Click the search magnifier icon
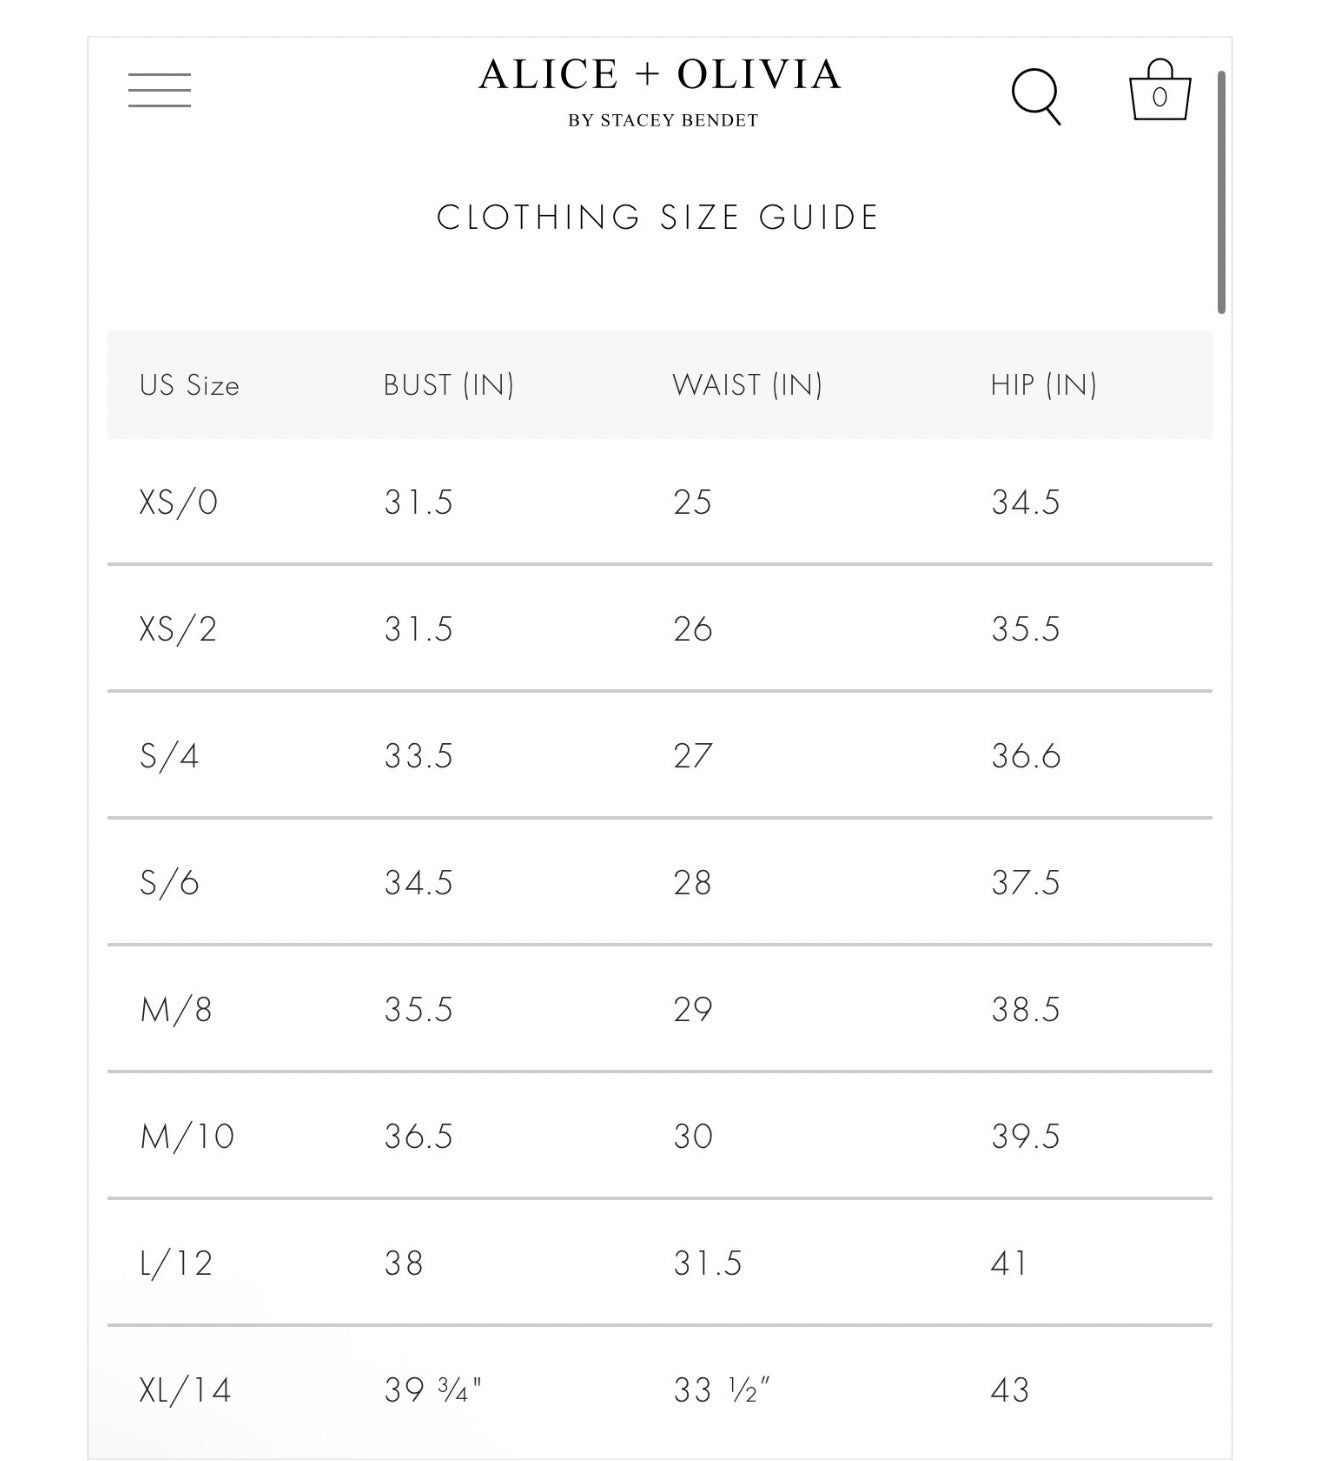The height and width of the screenshot is (1461, 1320). click(x=1036, y=96)
